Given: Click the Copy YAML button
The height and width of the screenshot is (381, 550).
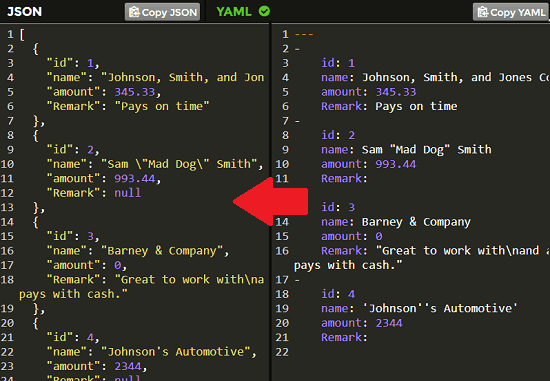Looking at the screenshot, I should tap(511, 12).
